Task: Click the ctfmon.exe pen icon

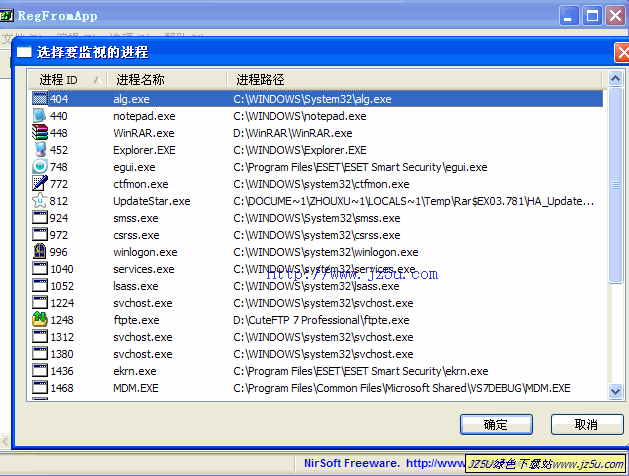Action: click(40, 184)
